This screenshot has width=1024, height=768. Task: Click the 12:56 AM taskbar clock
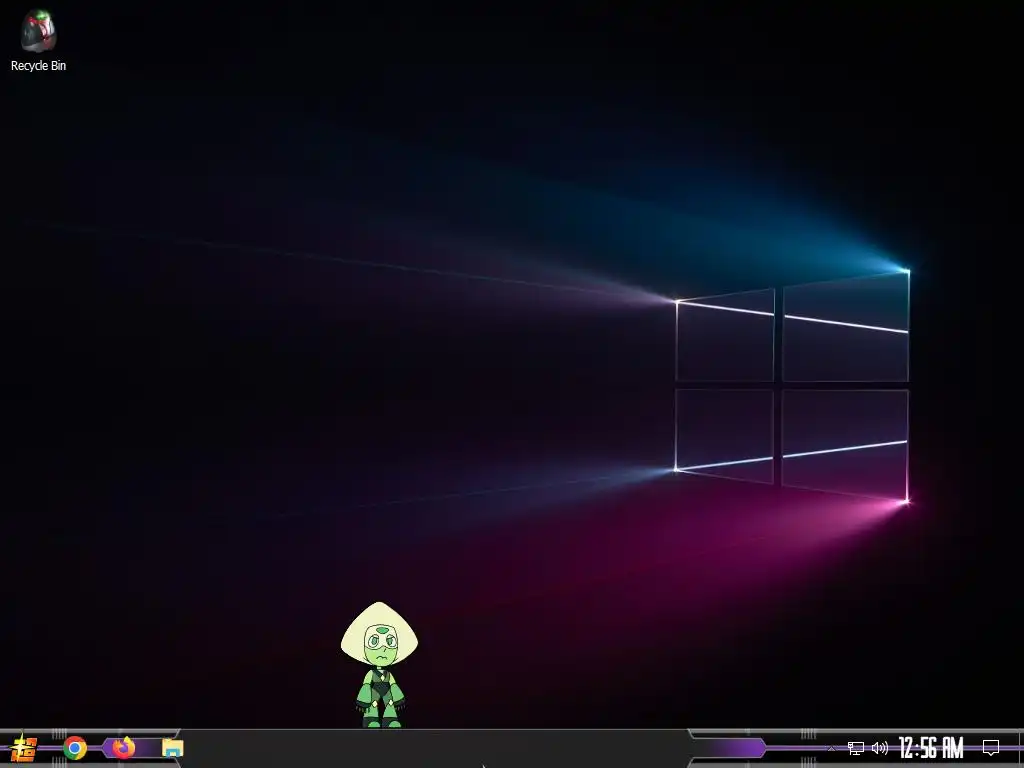[931, 748]
